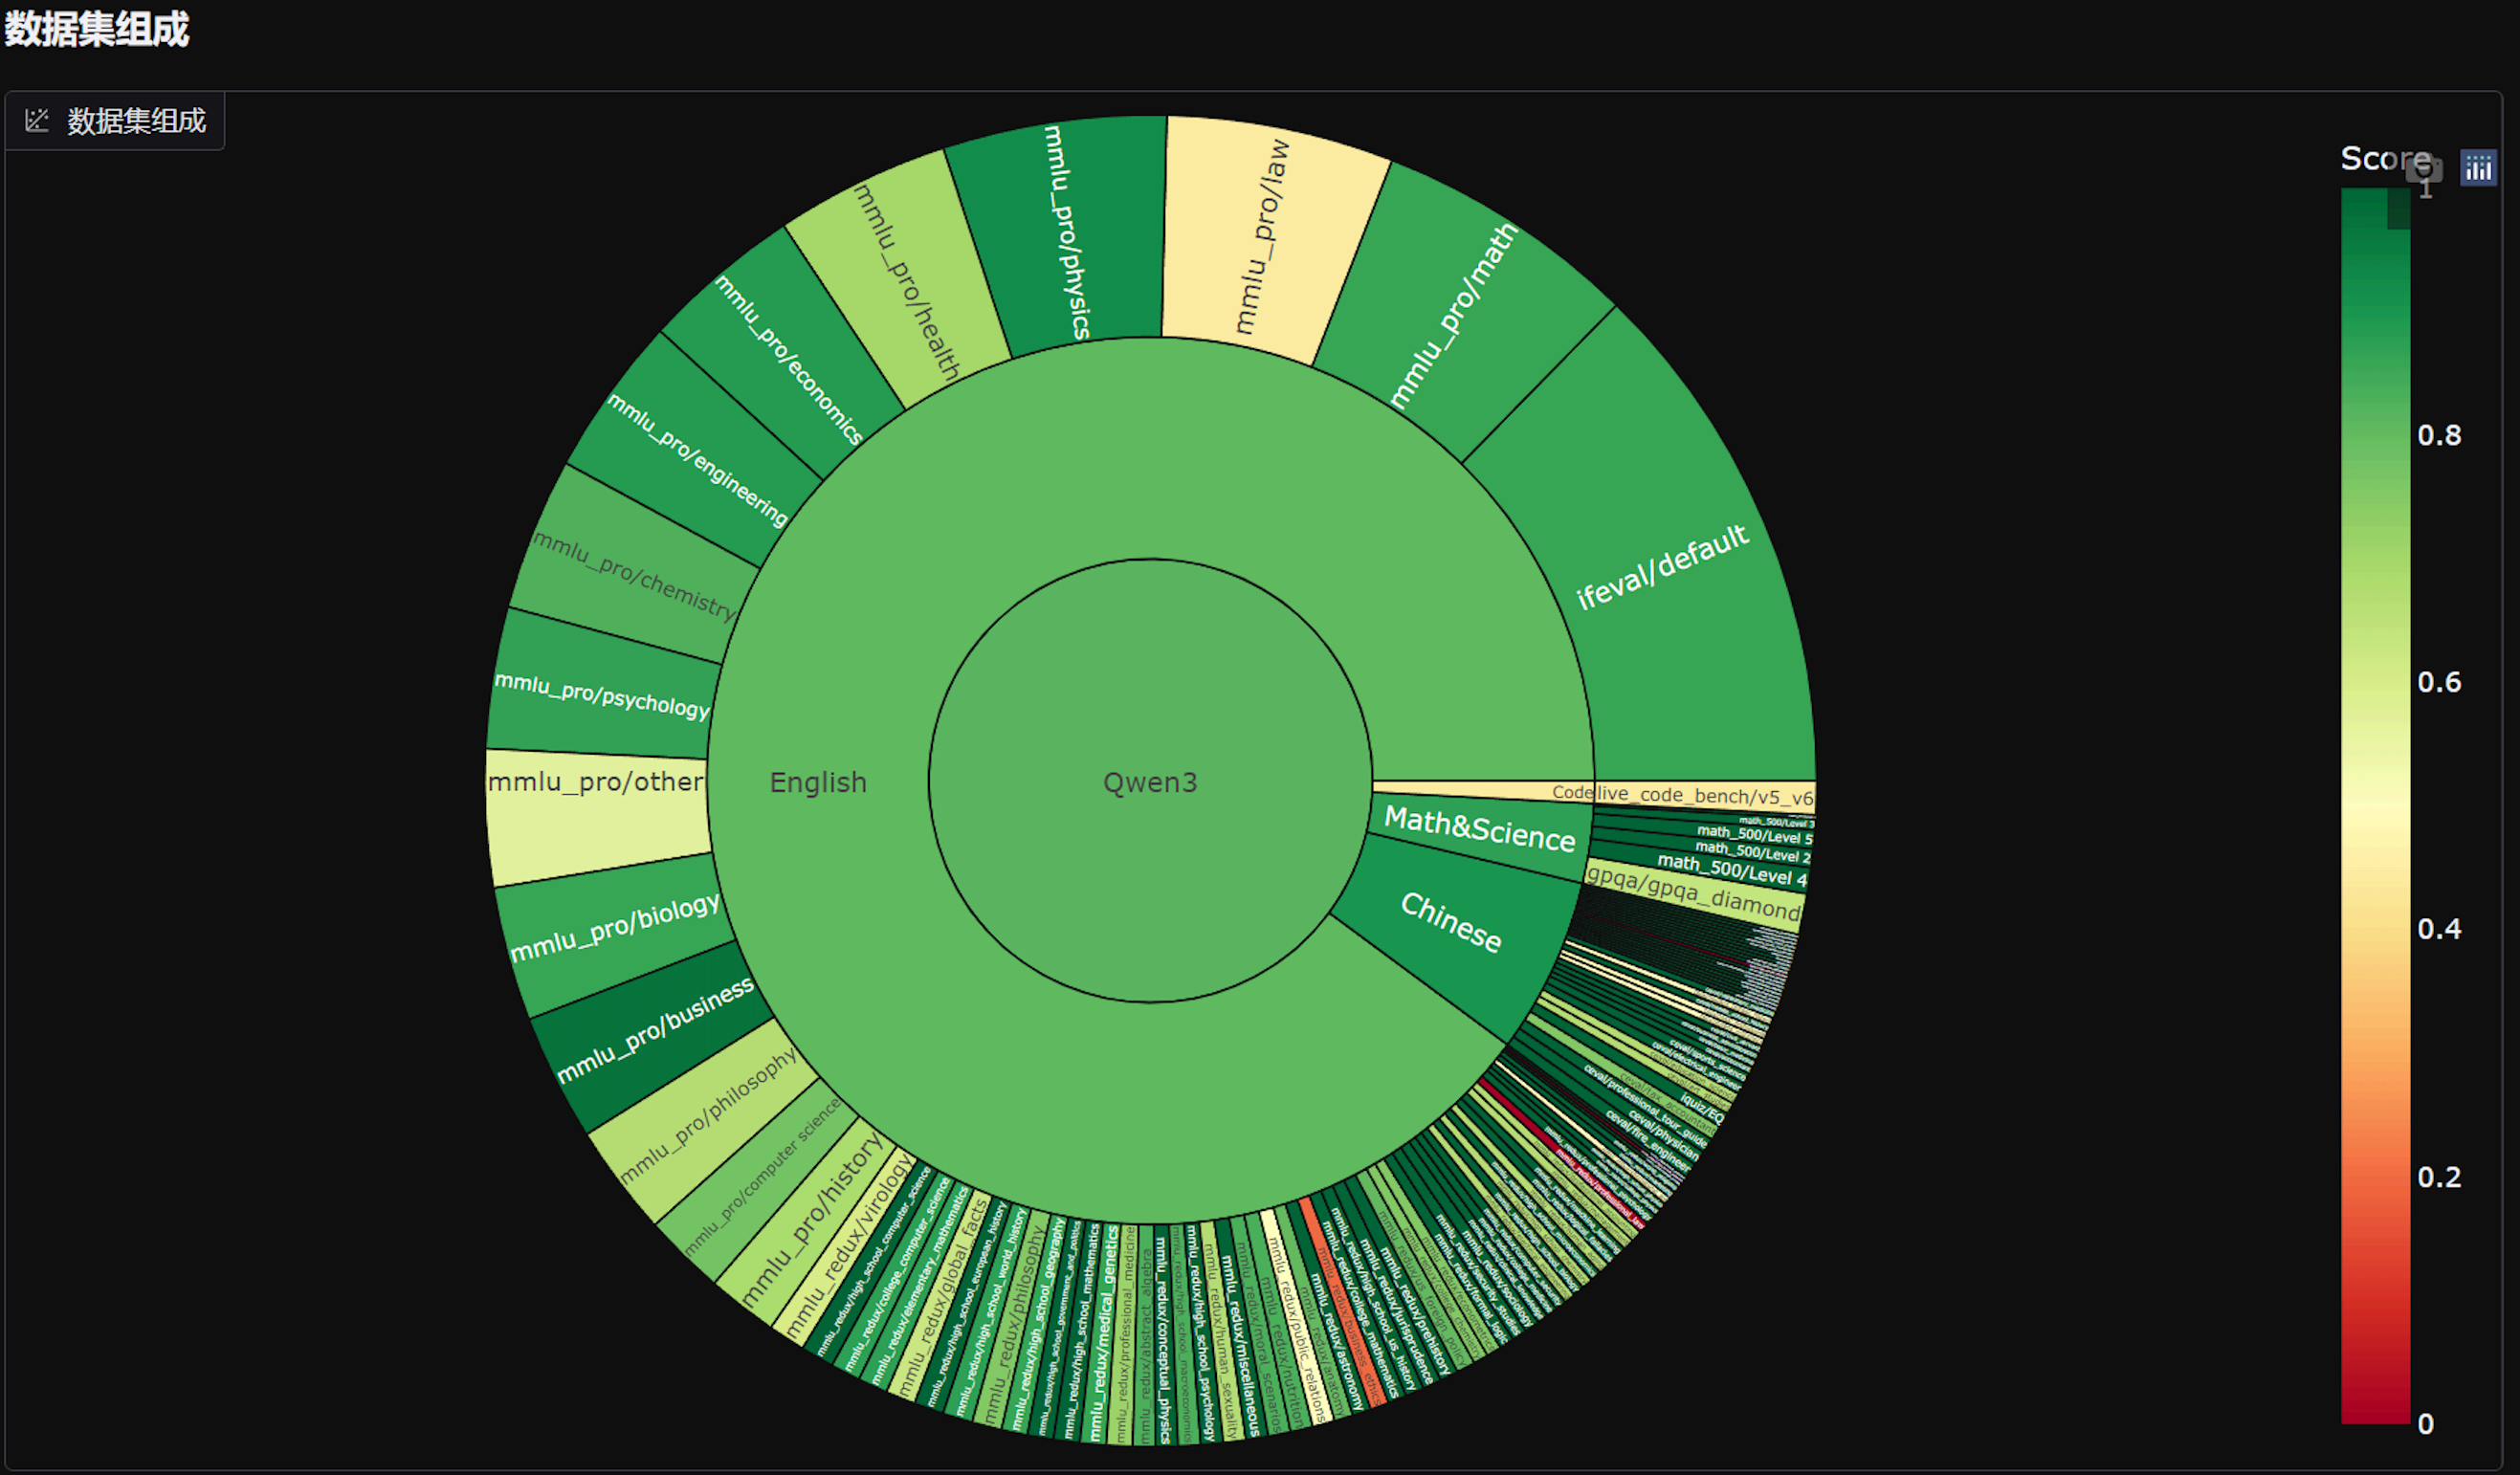The height and width of the screenshot is (1475, 2520).
Task: Select the mmlu_pro/health segment
Action: [906, 282]
